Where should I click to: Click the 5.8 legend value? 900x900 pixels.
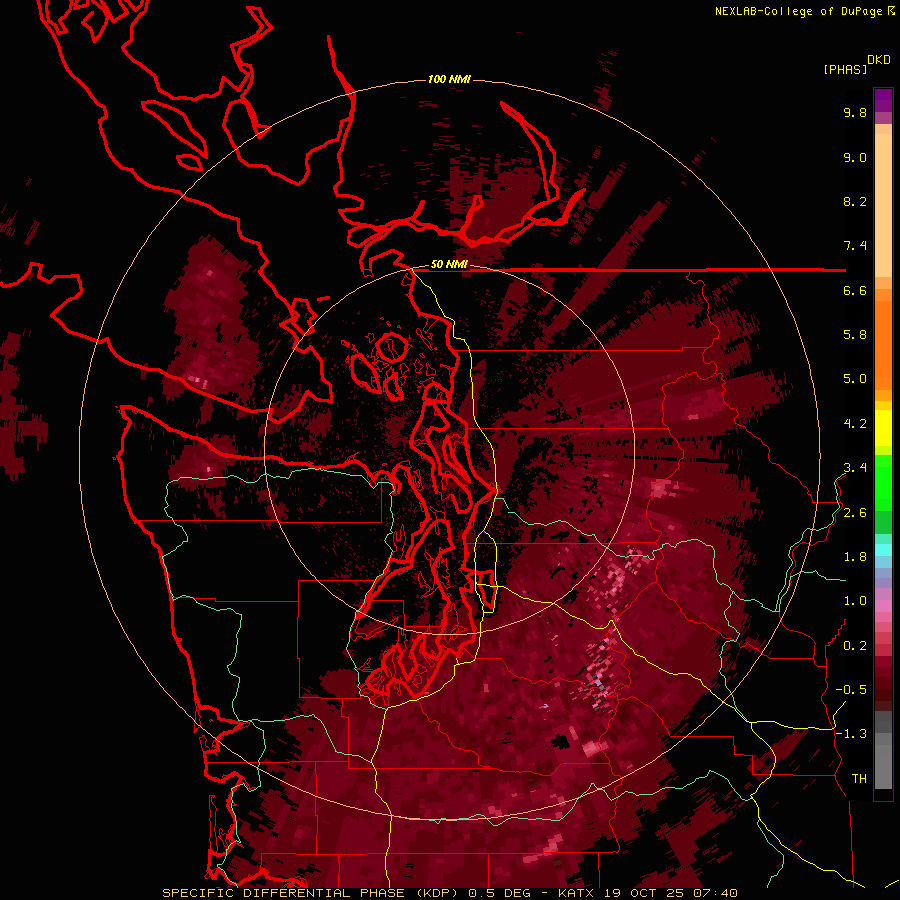(855, 335)
